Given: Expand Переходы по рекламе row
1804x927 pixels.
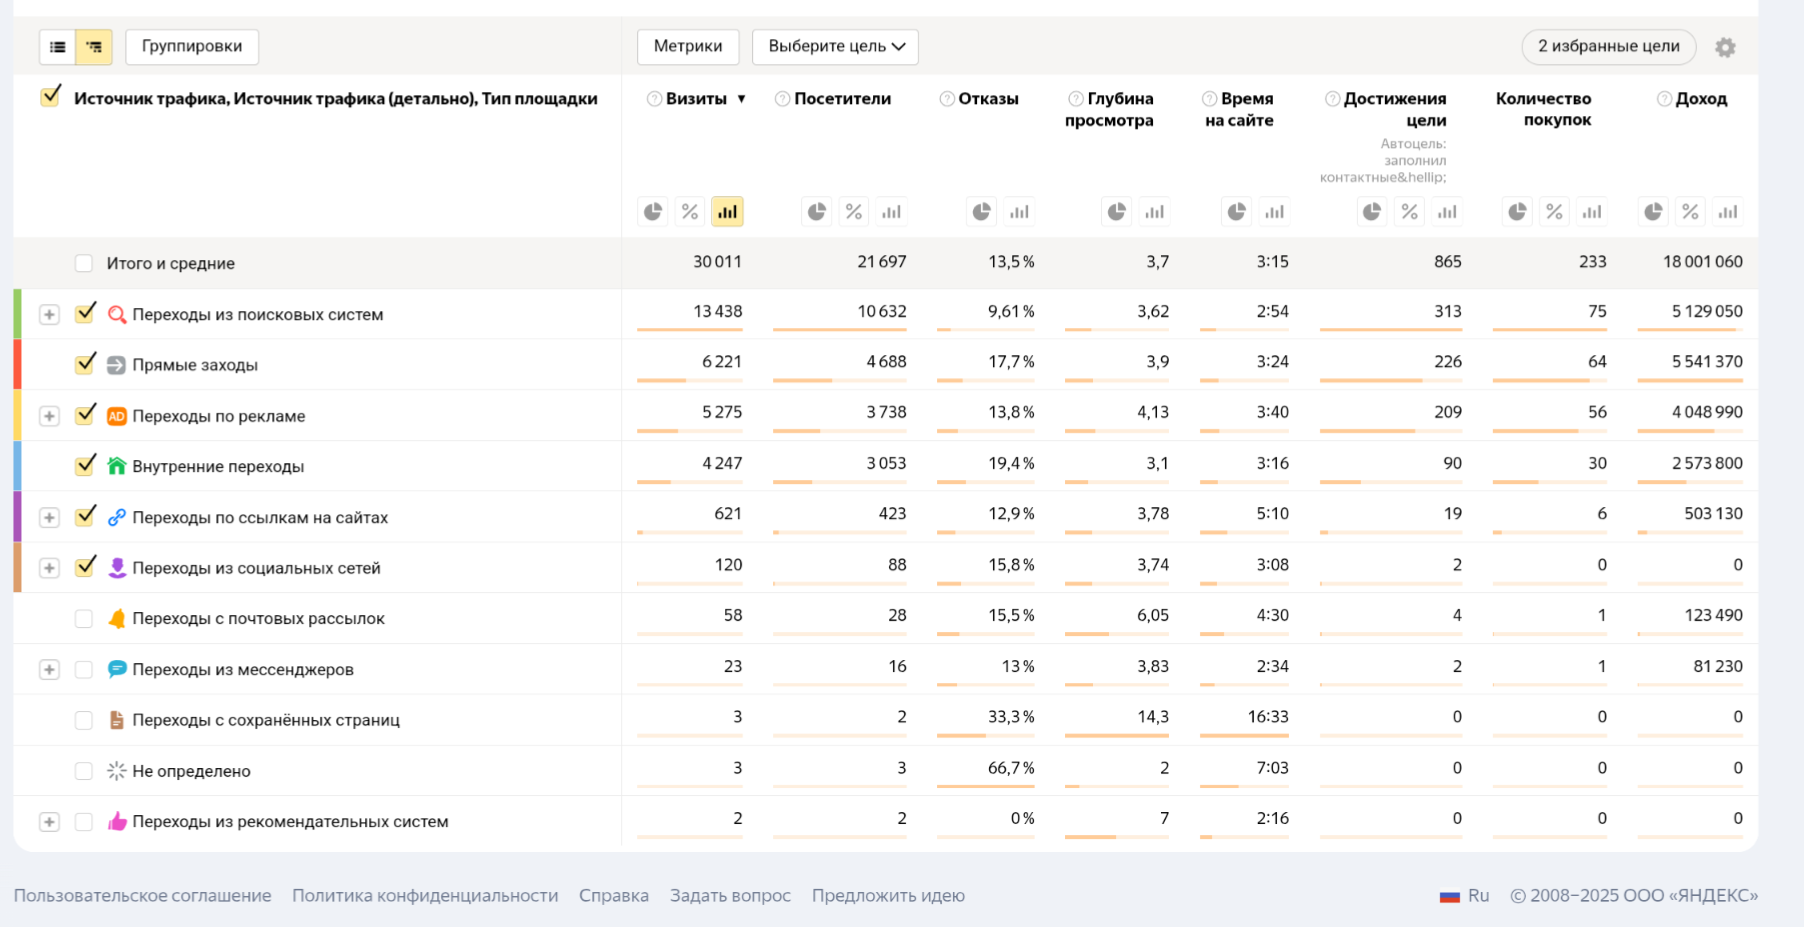Looking at the screenshot, I should 49,416.
